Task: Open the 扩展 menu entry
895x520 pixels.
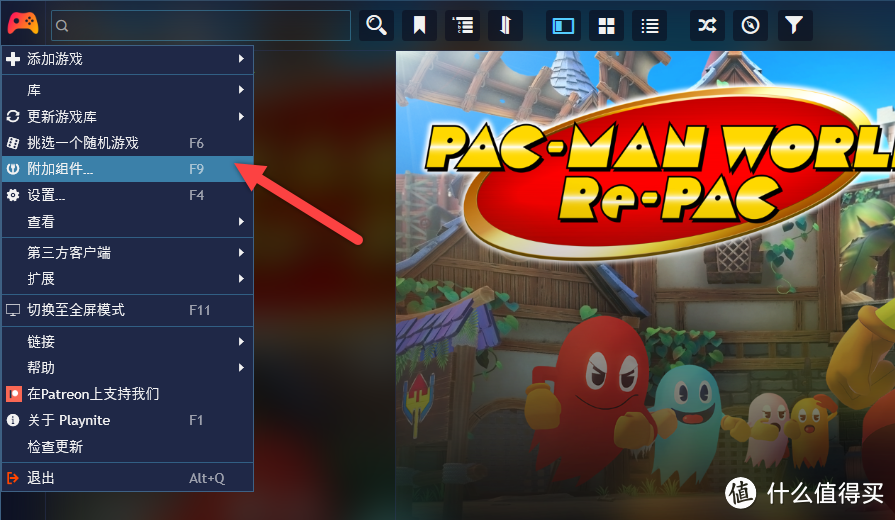Action: pos(128,279)
